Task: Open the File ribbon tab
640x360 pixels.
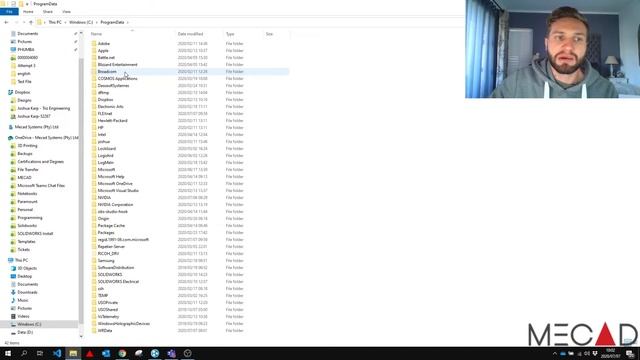Action: pyautogui.click(x=9, y=11)
